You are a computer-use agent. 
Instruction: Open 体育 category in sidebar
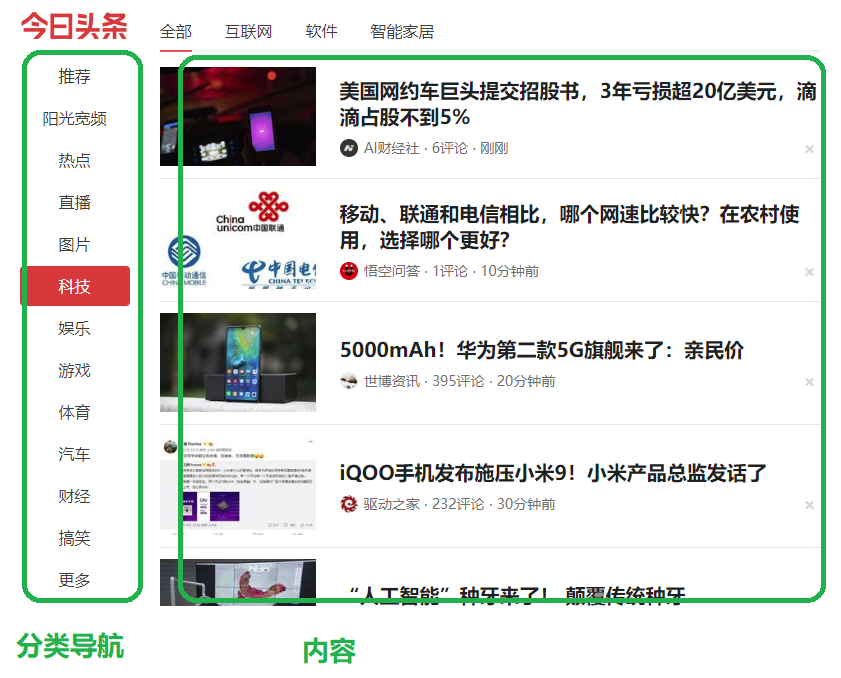(x=75, y=412)
